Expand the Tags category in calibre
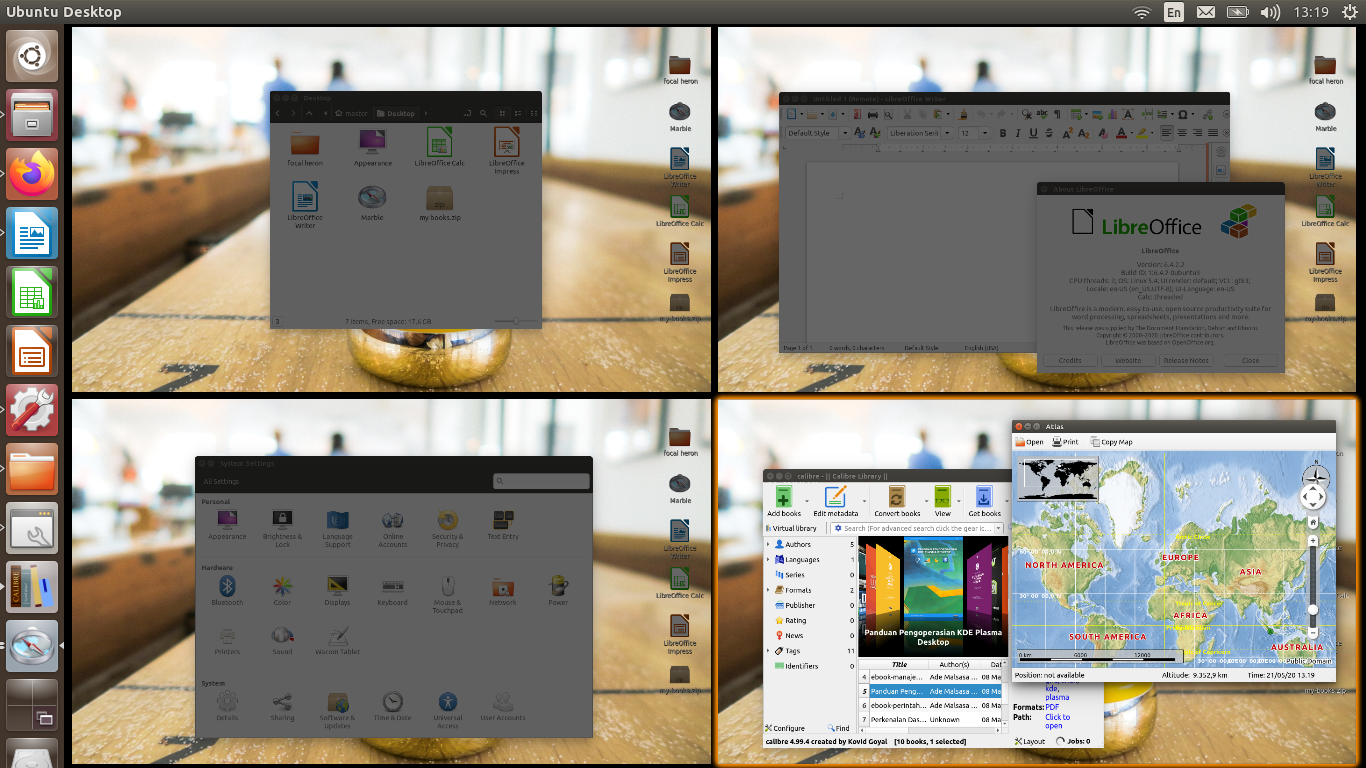 point(768,651)
